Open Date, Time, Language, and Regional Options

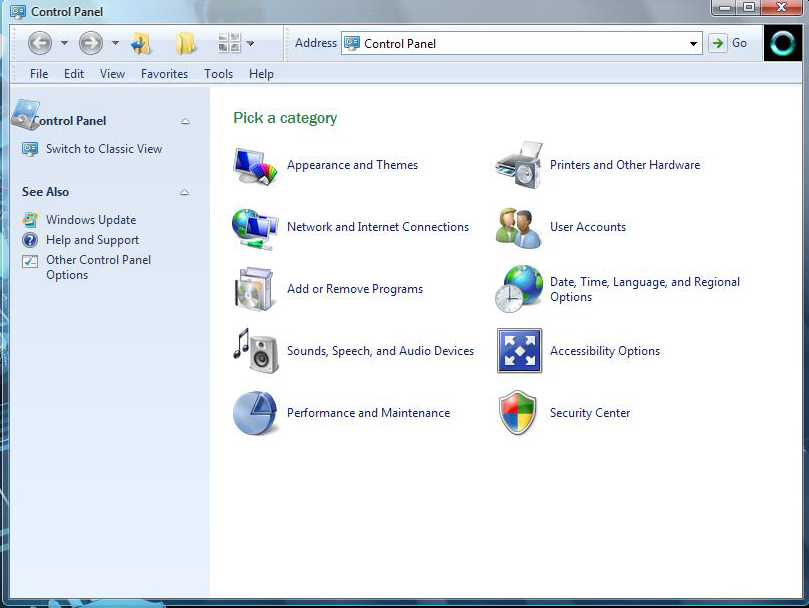(x=645, y=289)
